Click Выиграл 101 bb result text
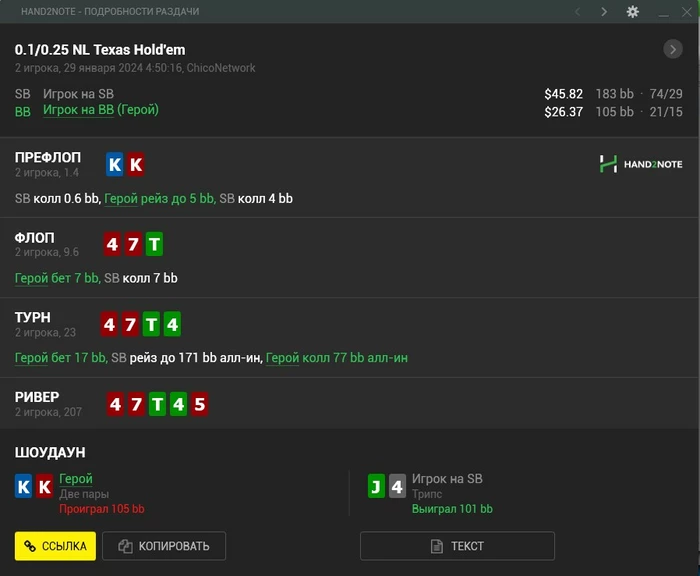This screenshot has height=576, width=700. point(452,509)
